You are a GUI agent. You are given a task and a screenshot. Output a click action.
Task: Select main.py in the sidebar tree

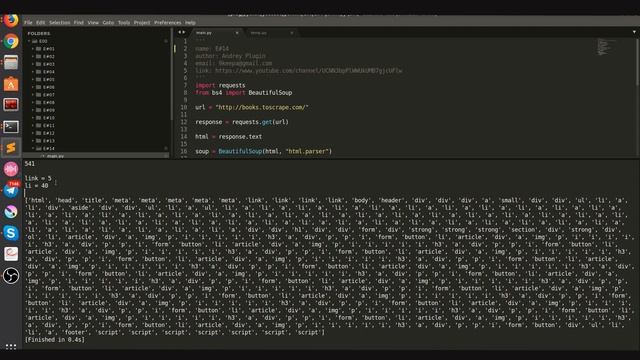point(96,156)
